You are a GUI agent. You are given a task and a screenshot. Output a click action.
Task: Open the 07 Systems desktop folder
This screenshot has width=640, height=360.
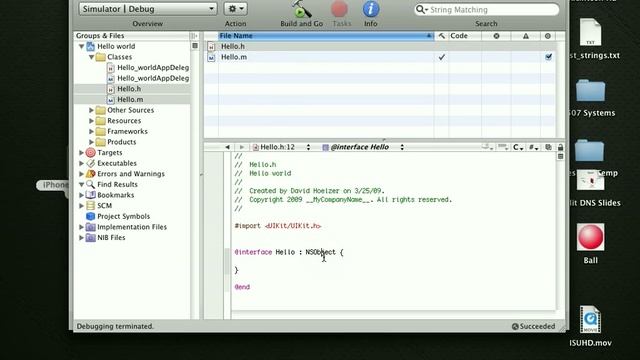point(590,91)
